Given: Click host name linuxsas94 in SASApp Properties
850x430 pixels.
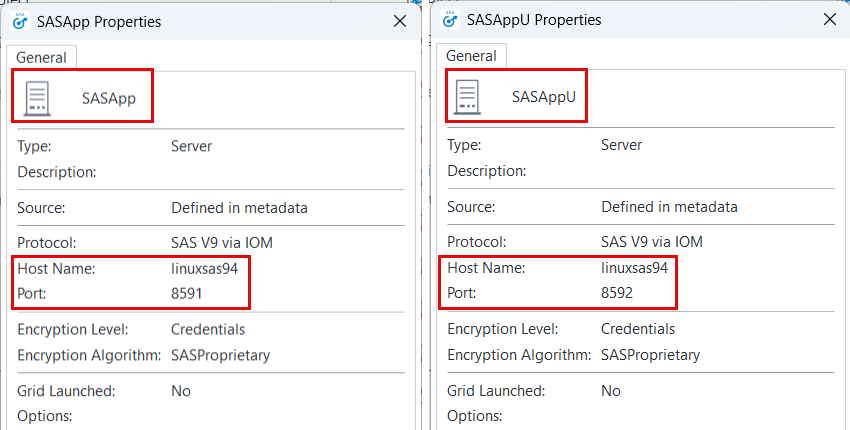Looking at the screenshot, I should (204, 268).
